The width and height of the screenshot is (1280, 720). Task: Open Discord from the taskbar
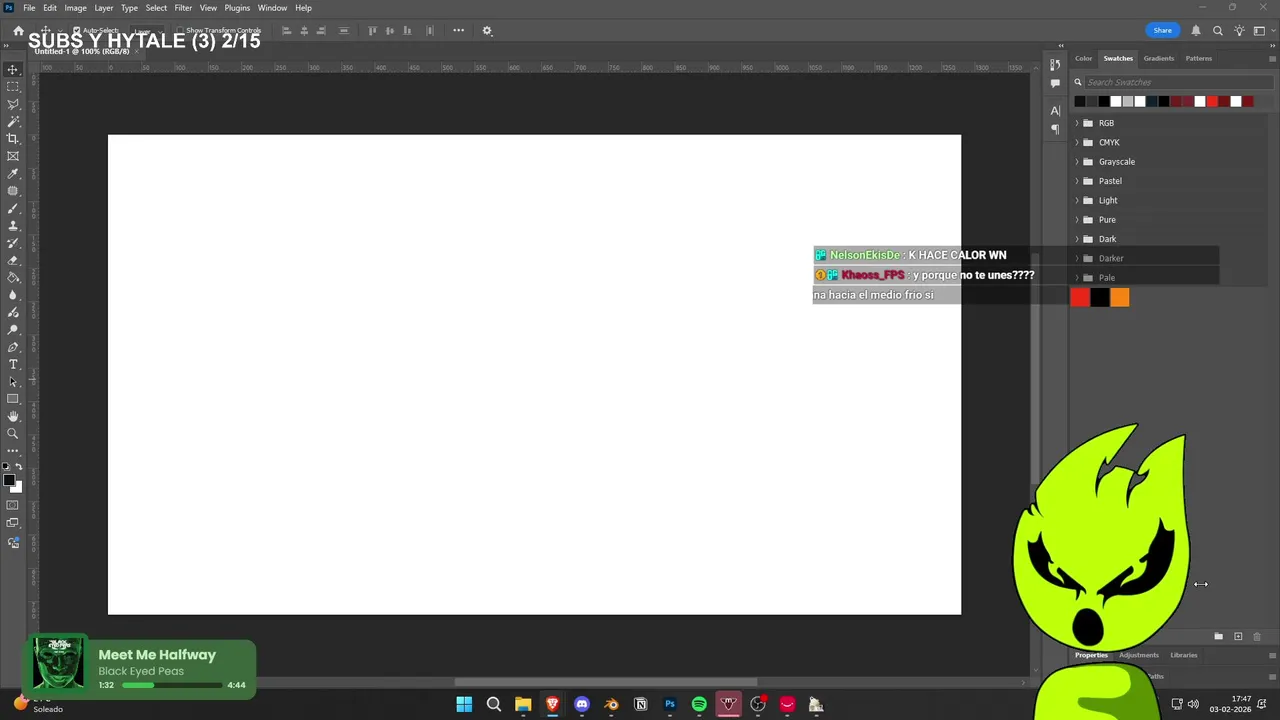coord(582,705)
